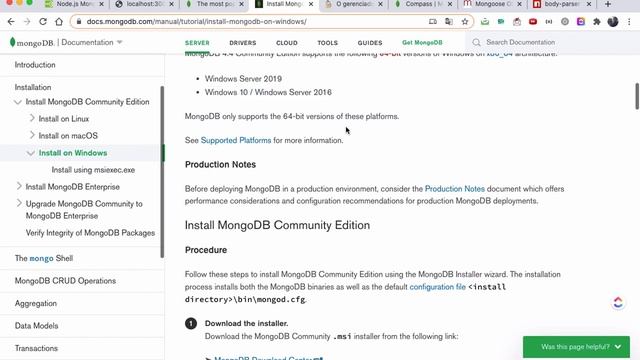This screenshot has width=640, height=360.
Task: Click the sidebar vertical scrollbar
Action: pyautogui.click(x=162, y=172)
